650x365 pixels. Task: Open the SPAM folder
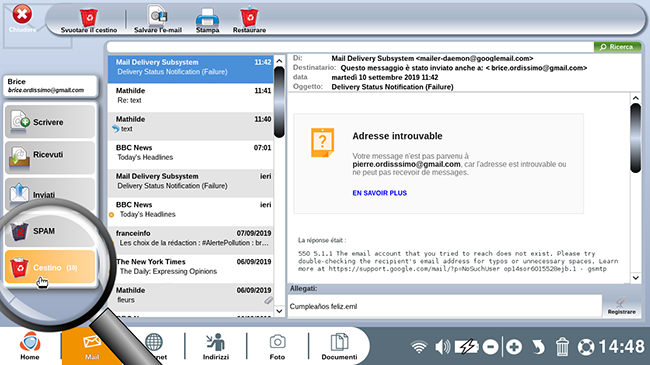click(50, 231)
